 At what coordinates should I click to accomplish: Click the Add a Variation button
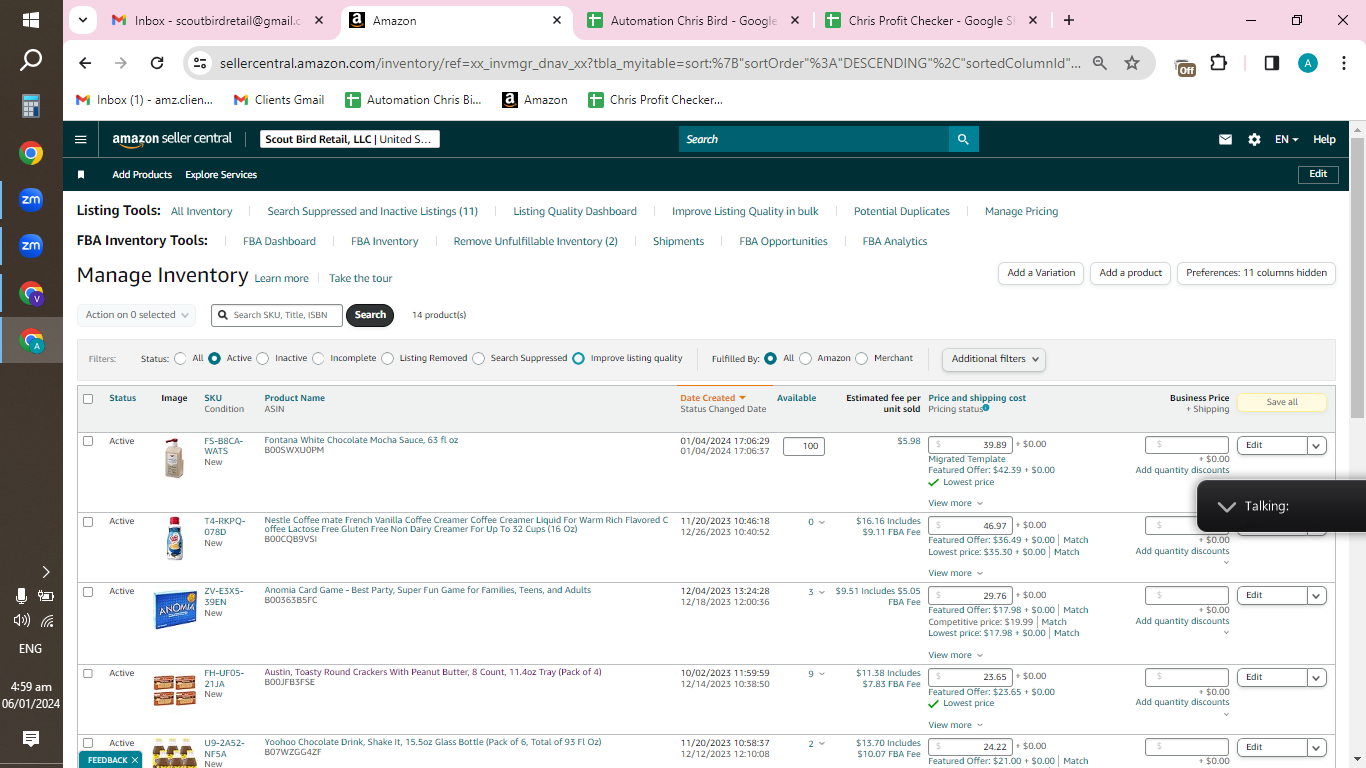click(1041, 273)
